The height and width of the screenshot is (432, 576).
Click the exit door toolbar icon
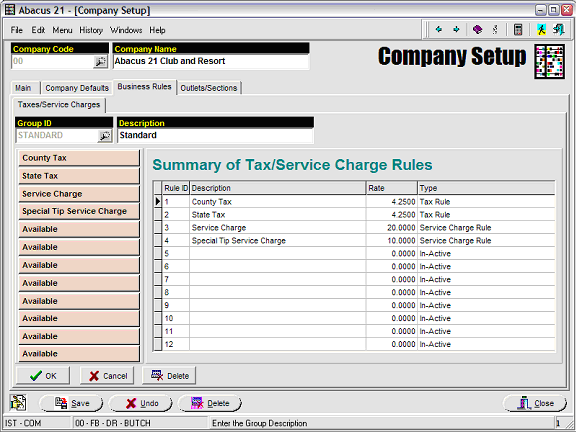point(559,29)
